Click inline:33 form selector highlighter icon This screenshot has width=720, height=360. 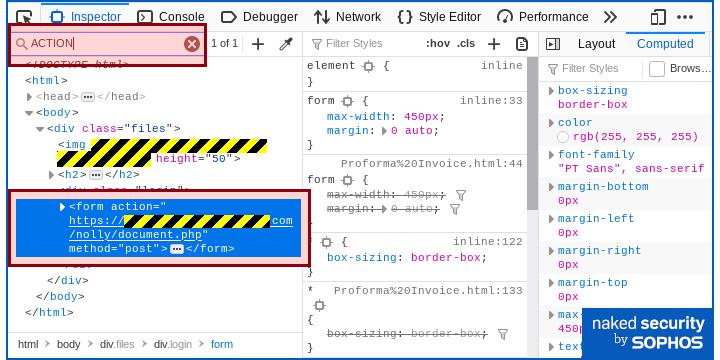click(x=348, y=101)
